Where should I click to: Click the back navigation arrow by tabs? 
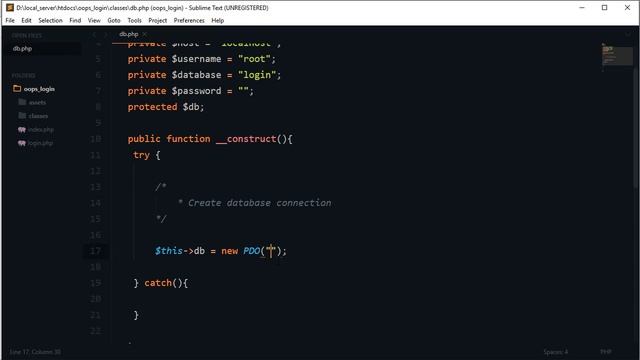(94, 35)
